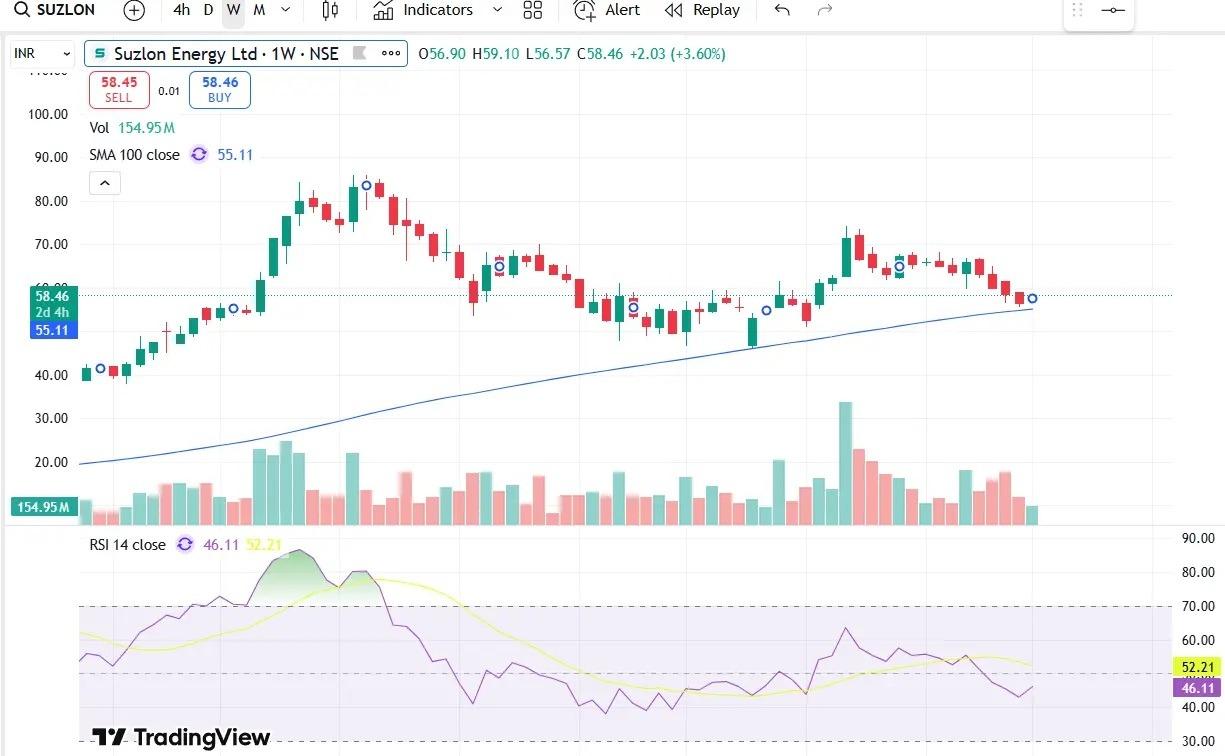
Task: Click the L56.57 low value
Action: [x=547, y=54]
